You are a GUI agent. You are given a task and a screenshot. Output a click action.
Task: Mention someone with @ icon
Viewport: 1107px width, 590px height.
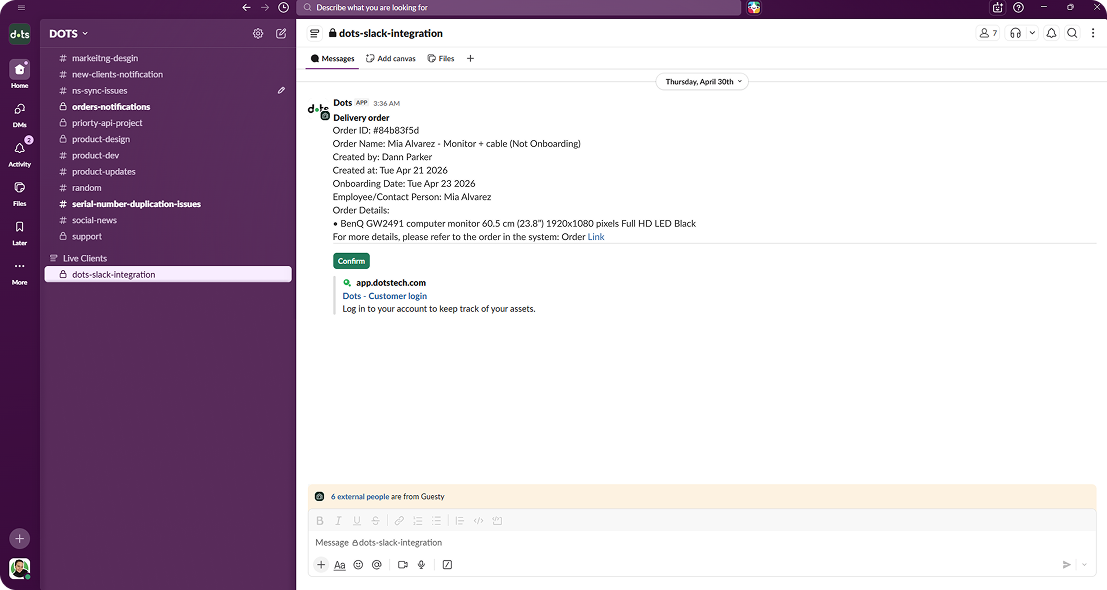click(x=376, y=565)
